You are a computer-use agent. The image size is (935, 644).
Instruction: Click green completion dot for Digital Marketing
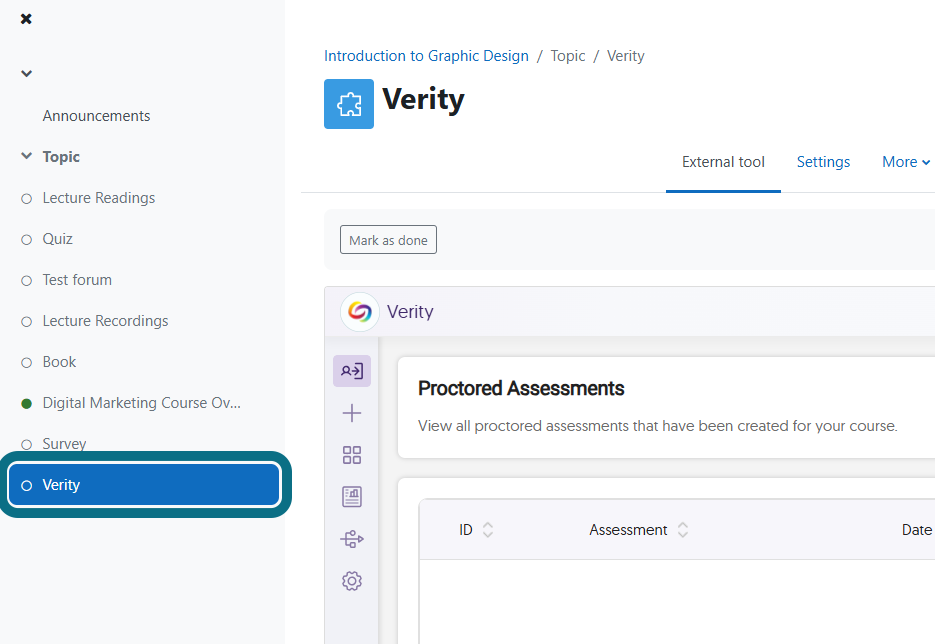point(26,404)
